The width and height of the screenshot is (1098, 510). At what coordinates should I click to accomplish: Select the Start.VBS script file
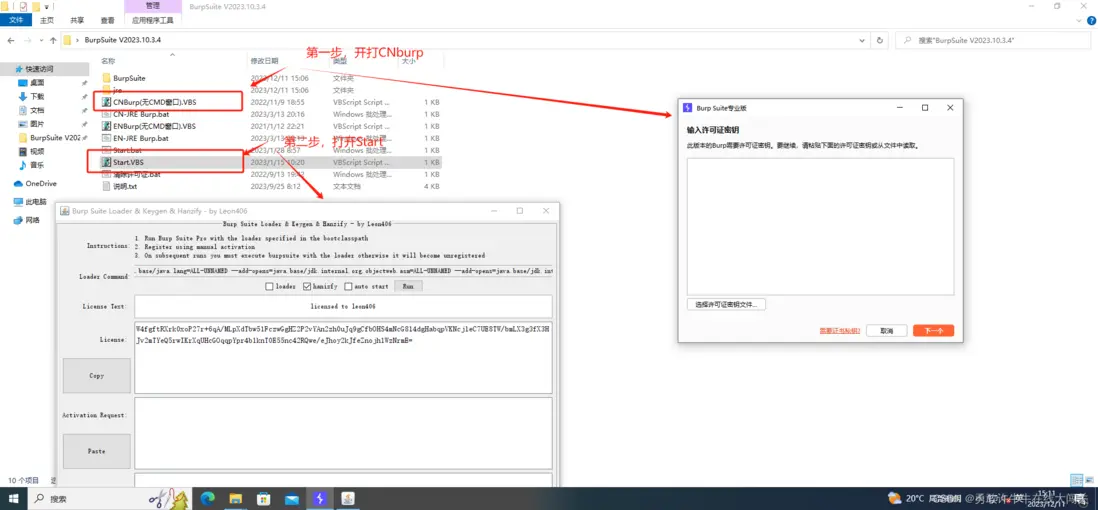pos(128,162)
